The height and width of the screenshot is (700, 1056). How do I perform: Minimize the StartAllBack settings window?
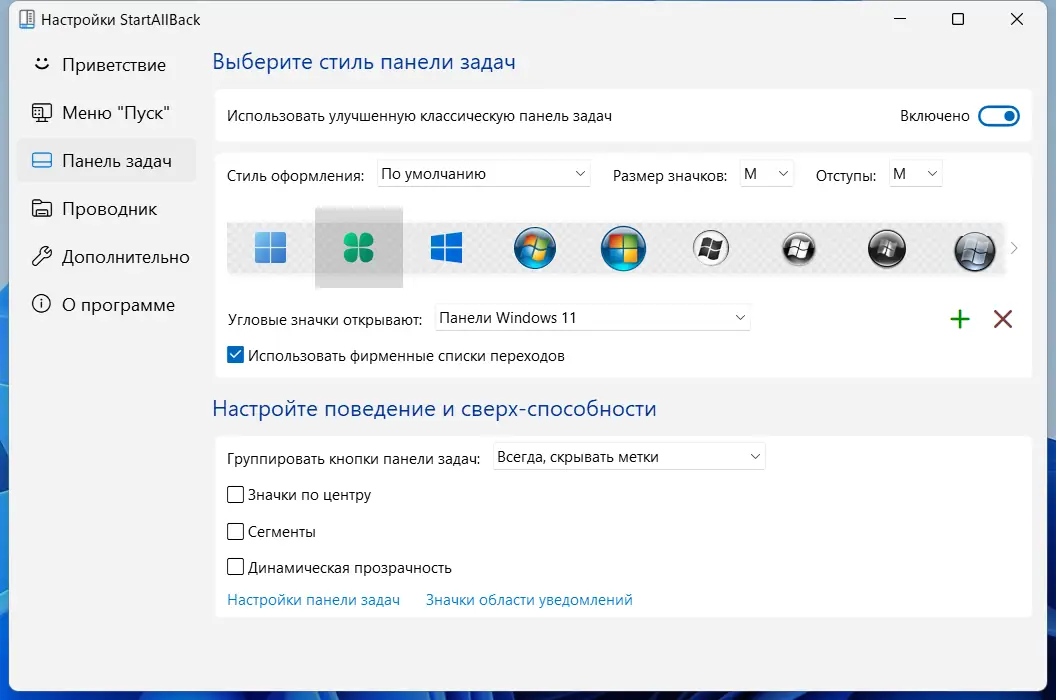[x=900, y=19]
